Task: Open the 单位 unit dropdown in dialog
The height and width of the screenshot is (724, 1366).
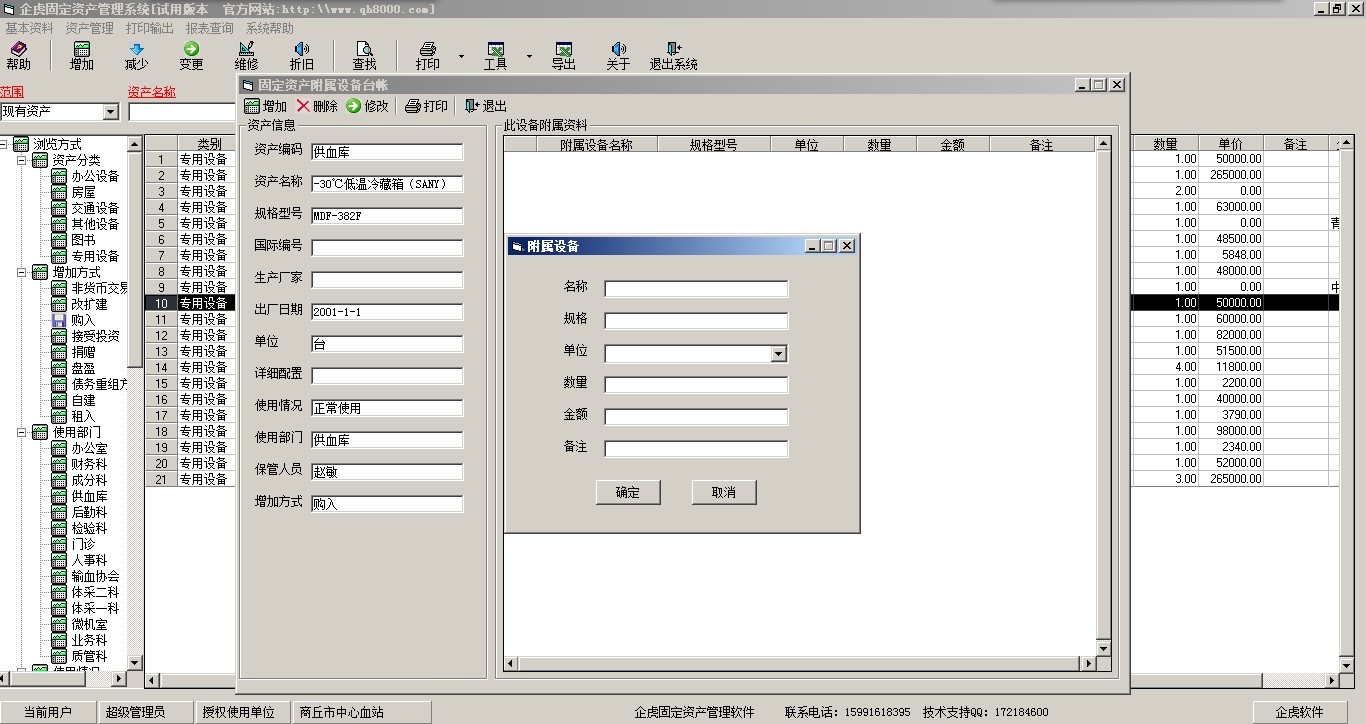Action: (778, 354)
